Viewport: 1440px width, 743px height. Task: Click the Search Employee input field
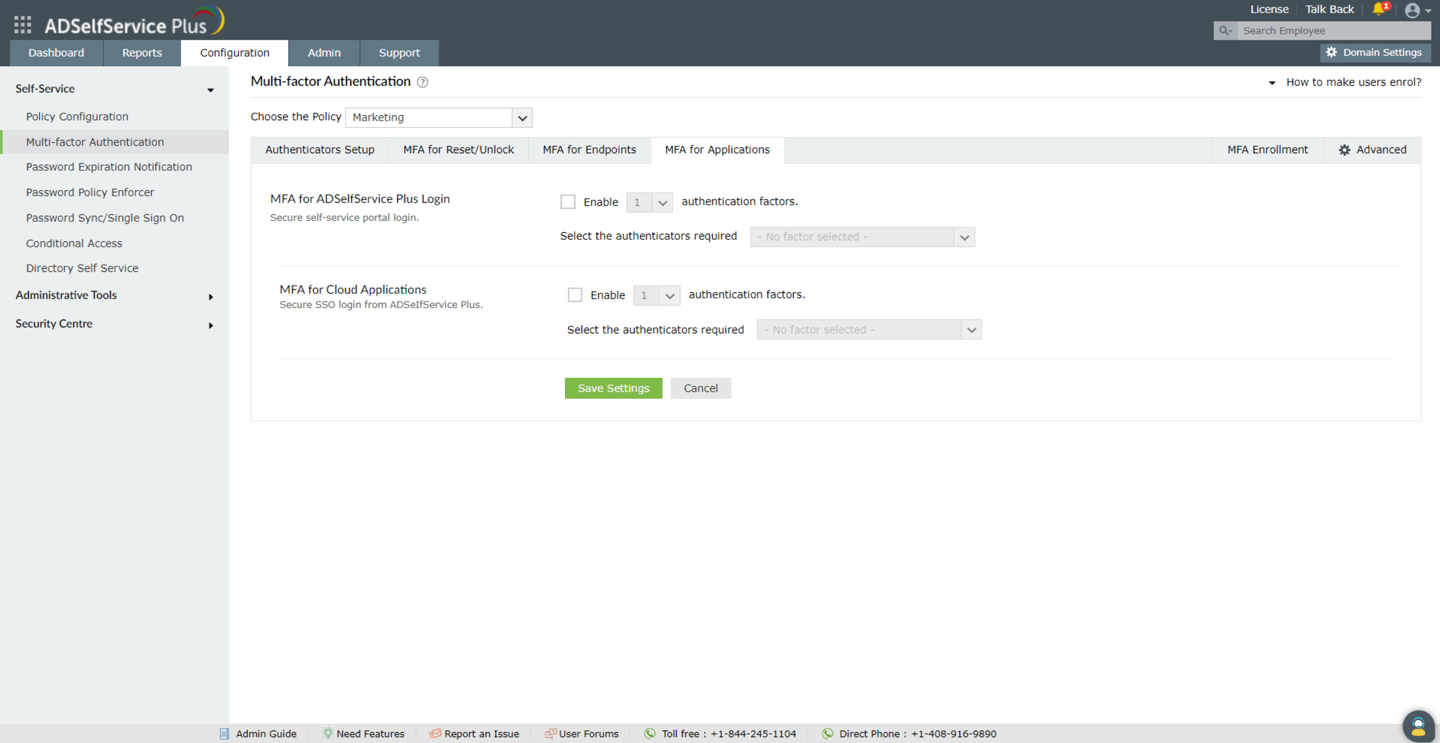(1334, 31)
